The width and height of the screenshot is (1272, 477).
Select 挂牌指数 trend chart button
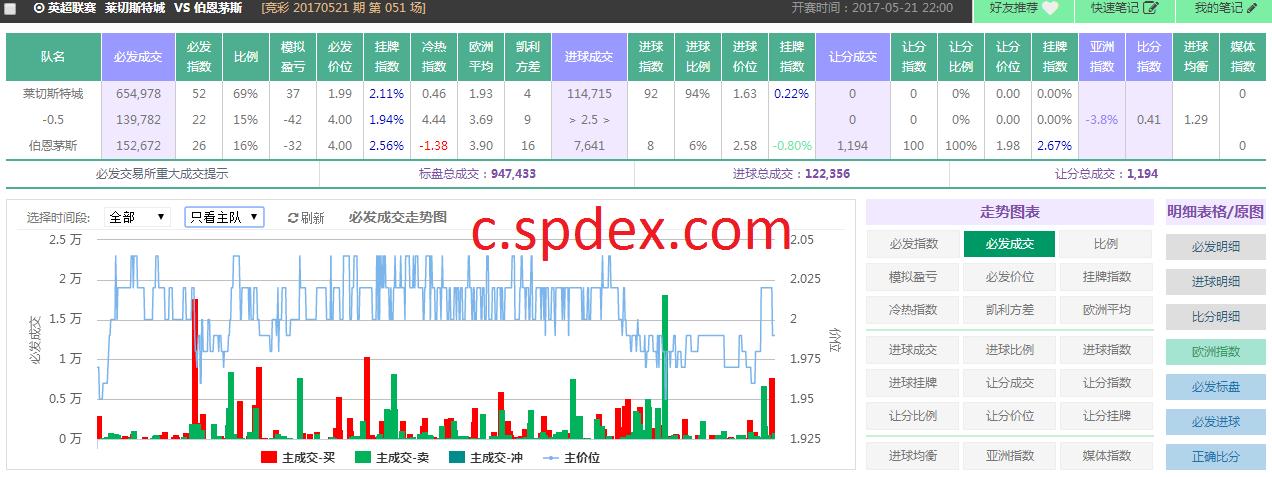(1106, 277)
